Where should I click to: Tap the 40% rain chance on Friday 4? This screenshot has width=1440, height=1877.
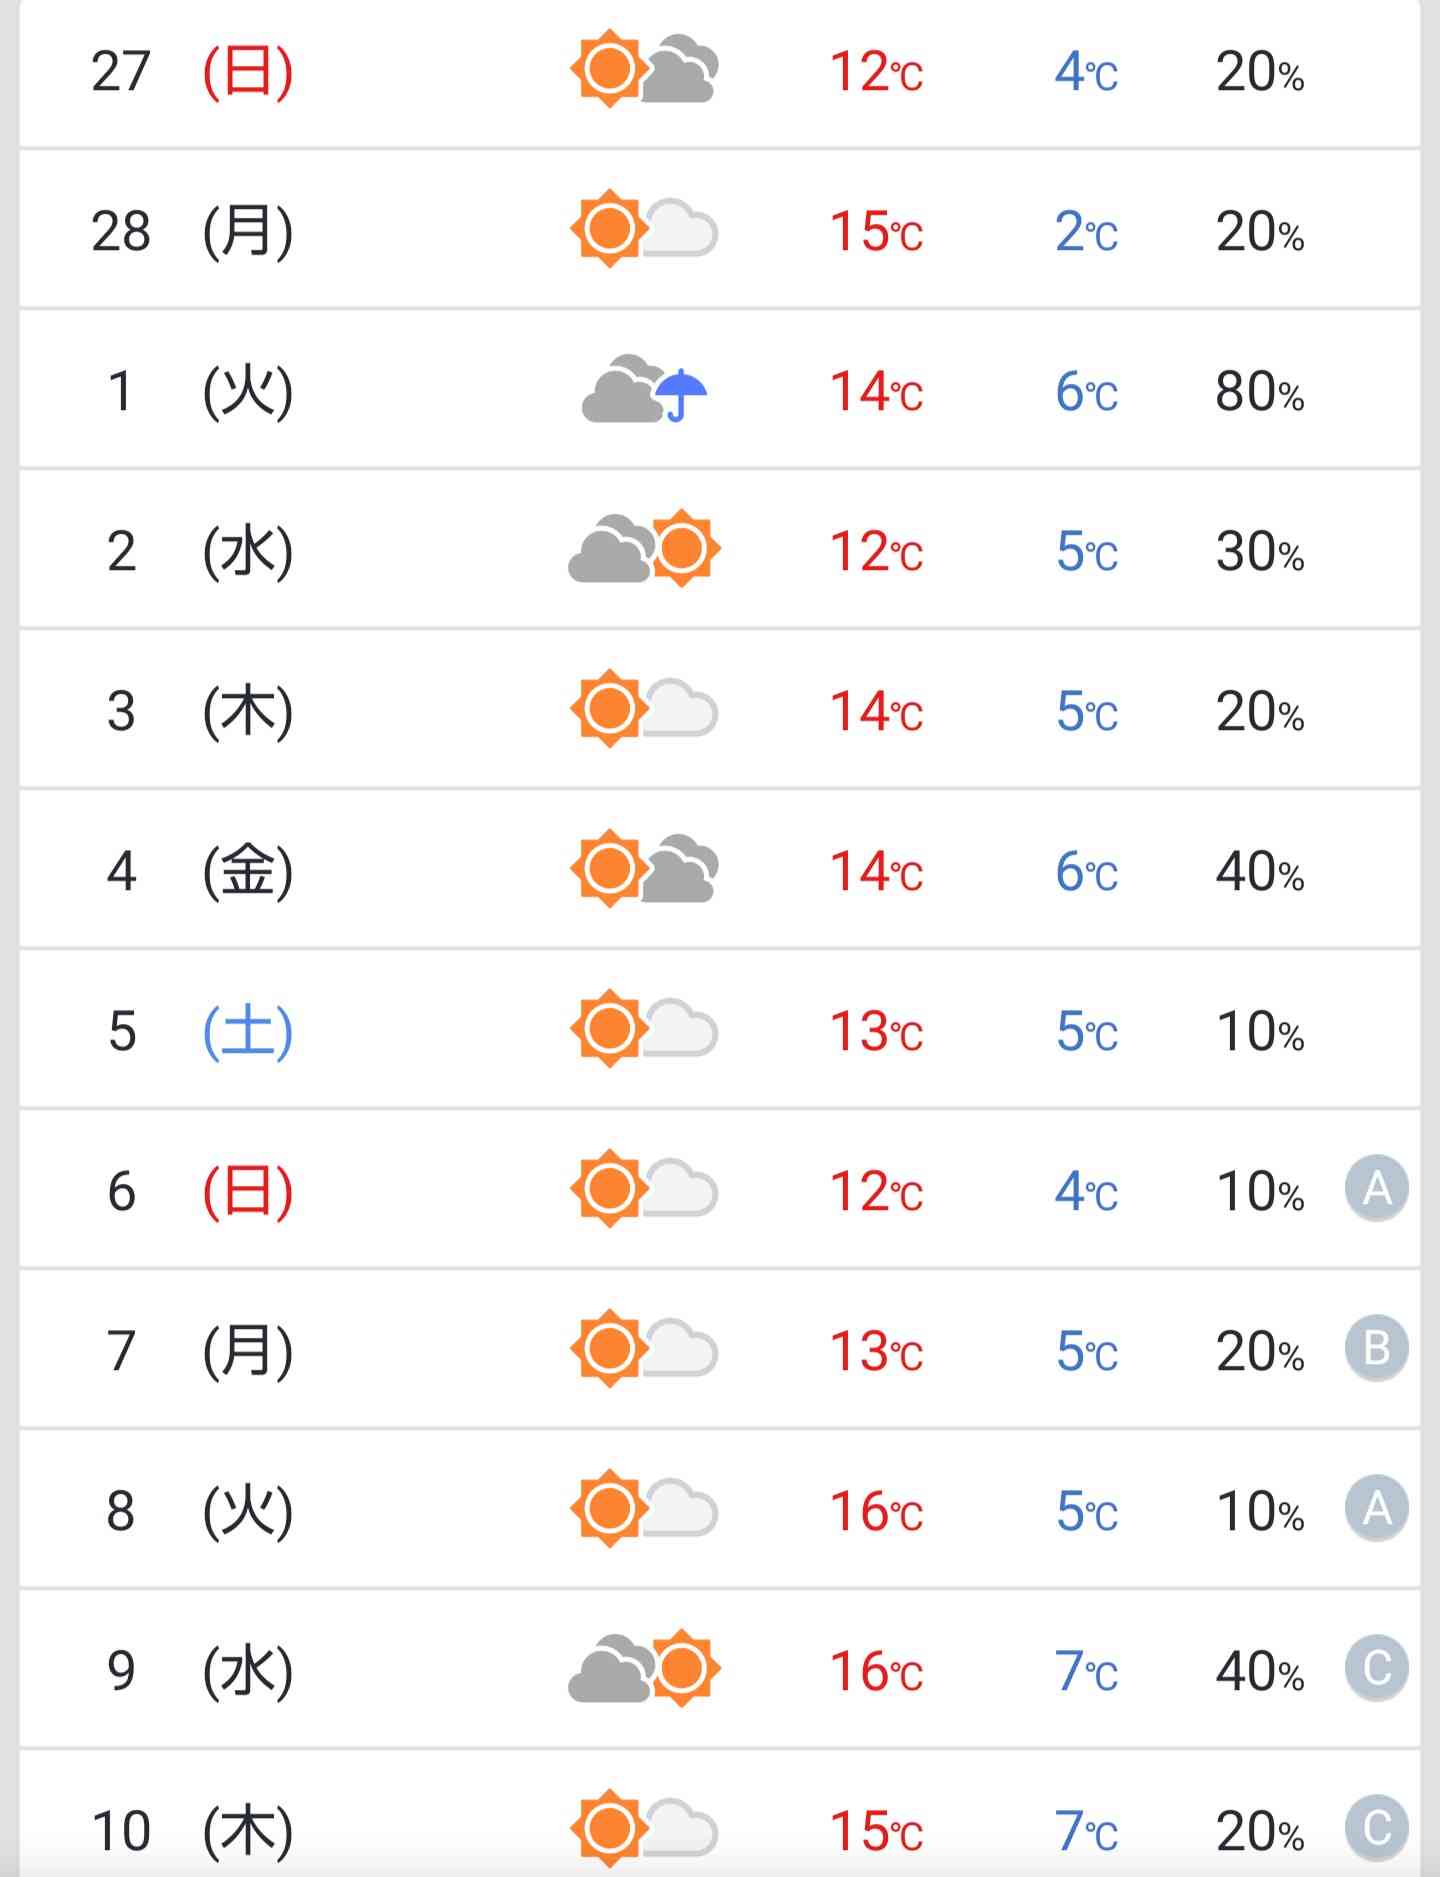point(1260,871)
